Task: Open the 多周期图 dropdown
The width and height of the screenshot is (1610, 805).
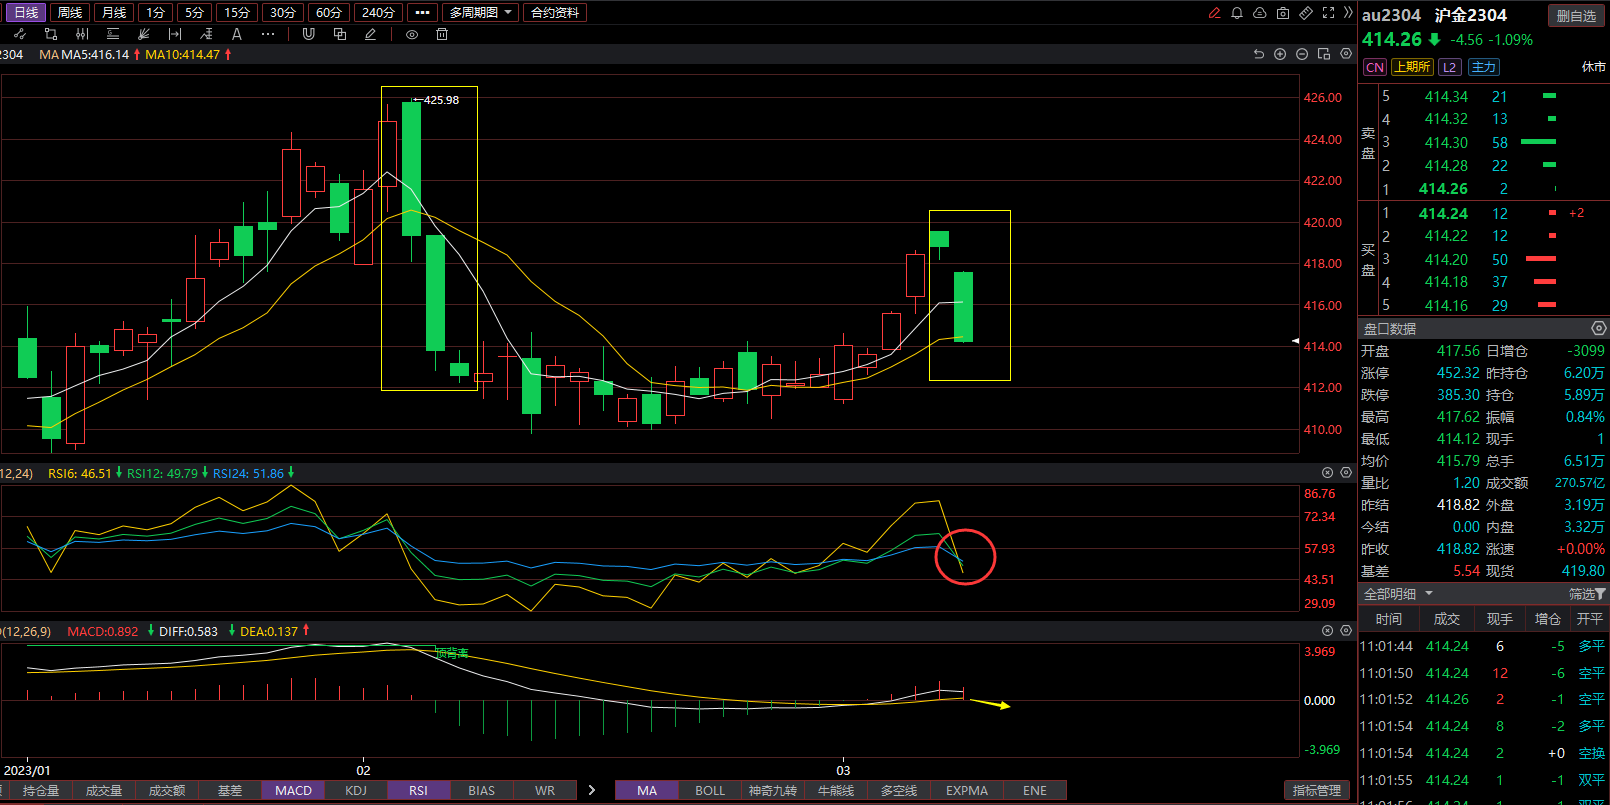Action: coord(480,13)
